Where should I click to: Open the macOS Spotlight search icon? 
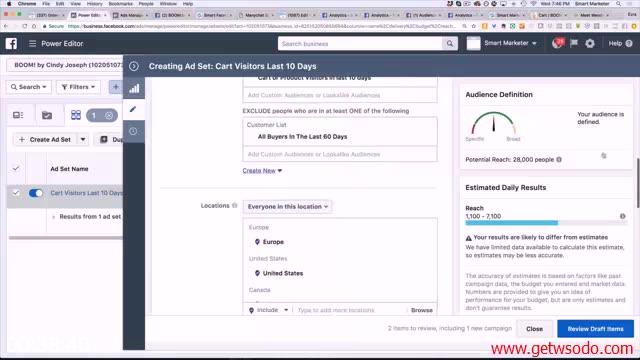[x=619, y=4]
